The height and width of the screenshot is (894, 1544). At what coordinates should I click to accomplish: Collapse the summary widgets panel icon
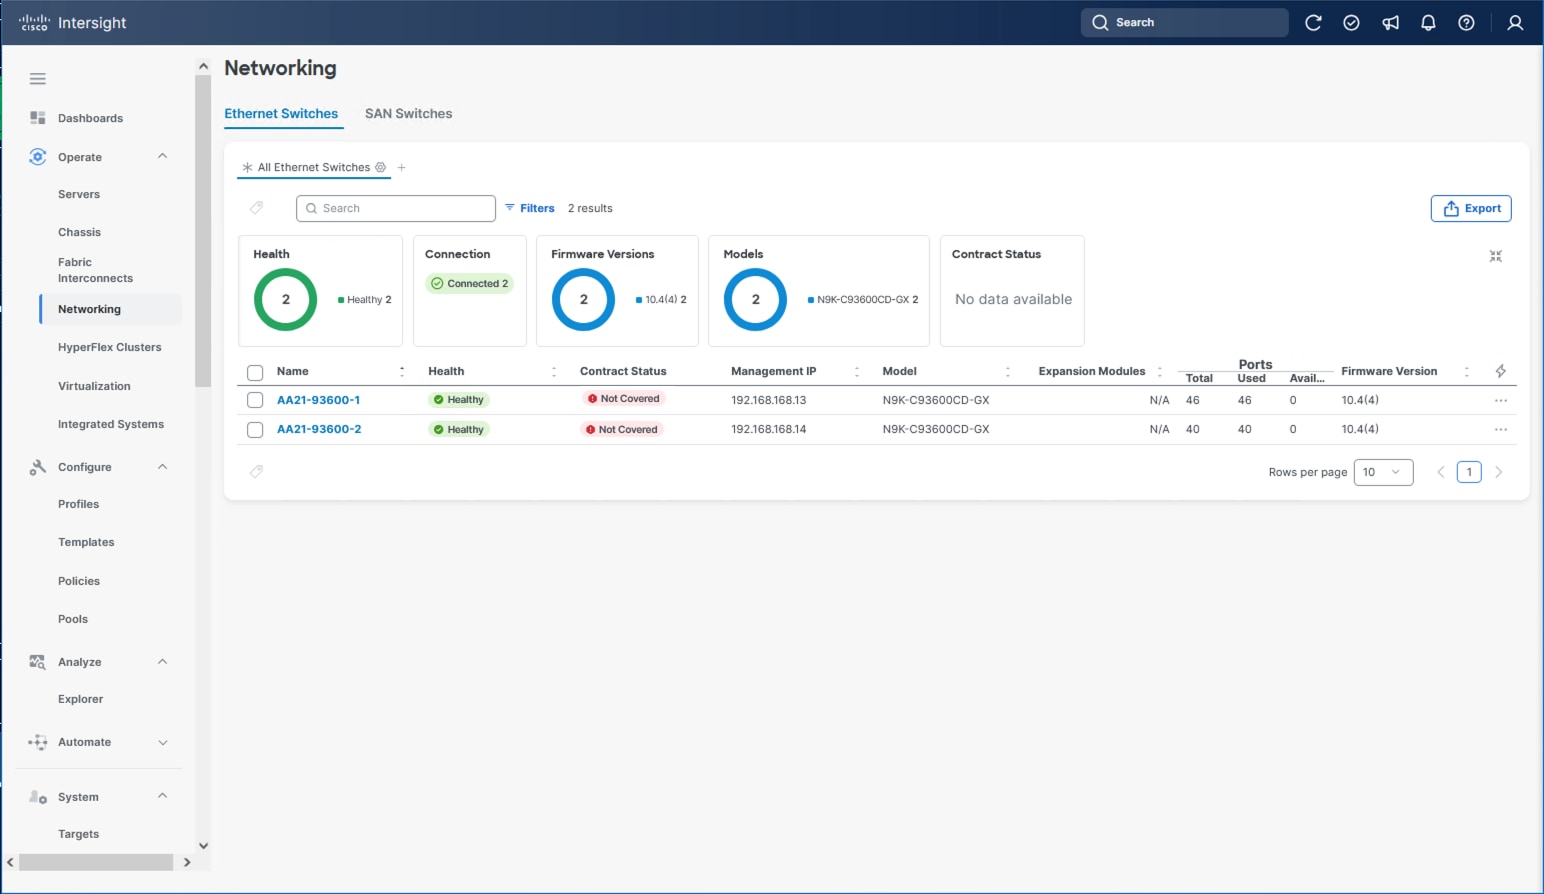(x=1495, y=257)
